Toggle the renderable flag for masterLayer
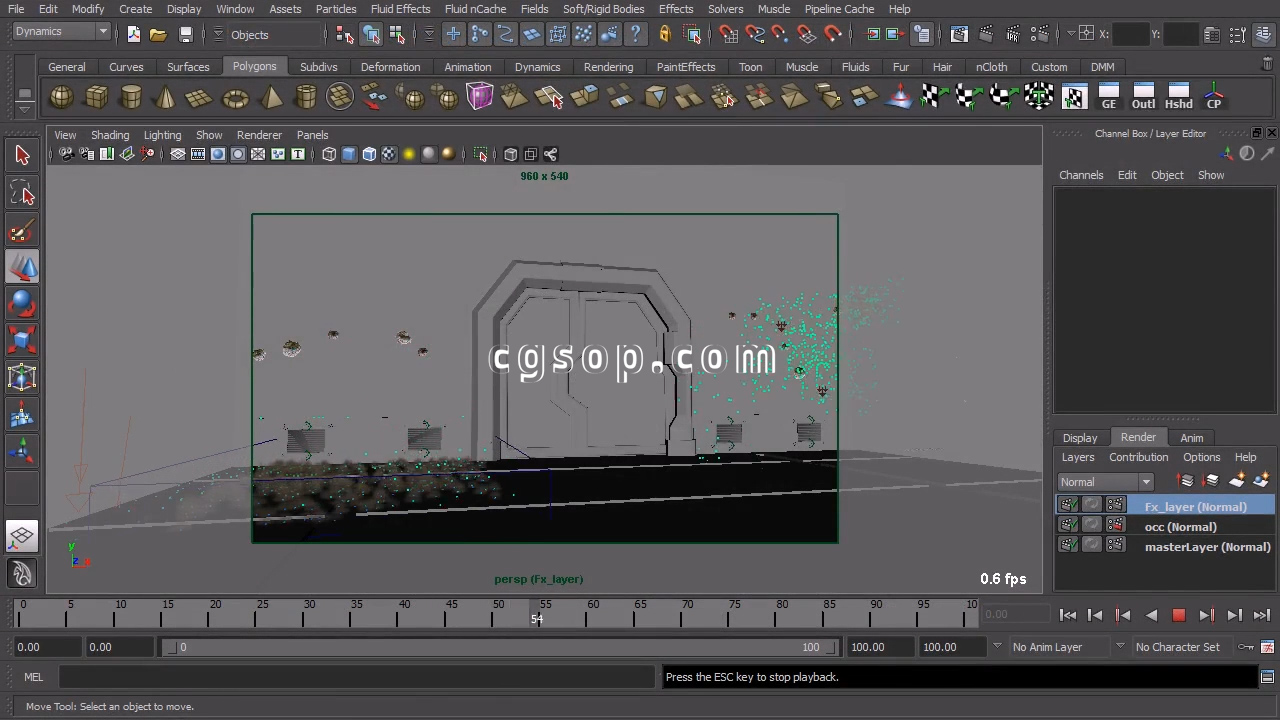Screen dimensions: 1280x720 [1069, 546]
